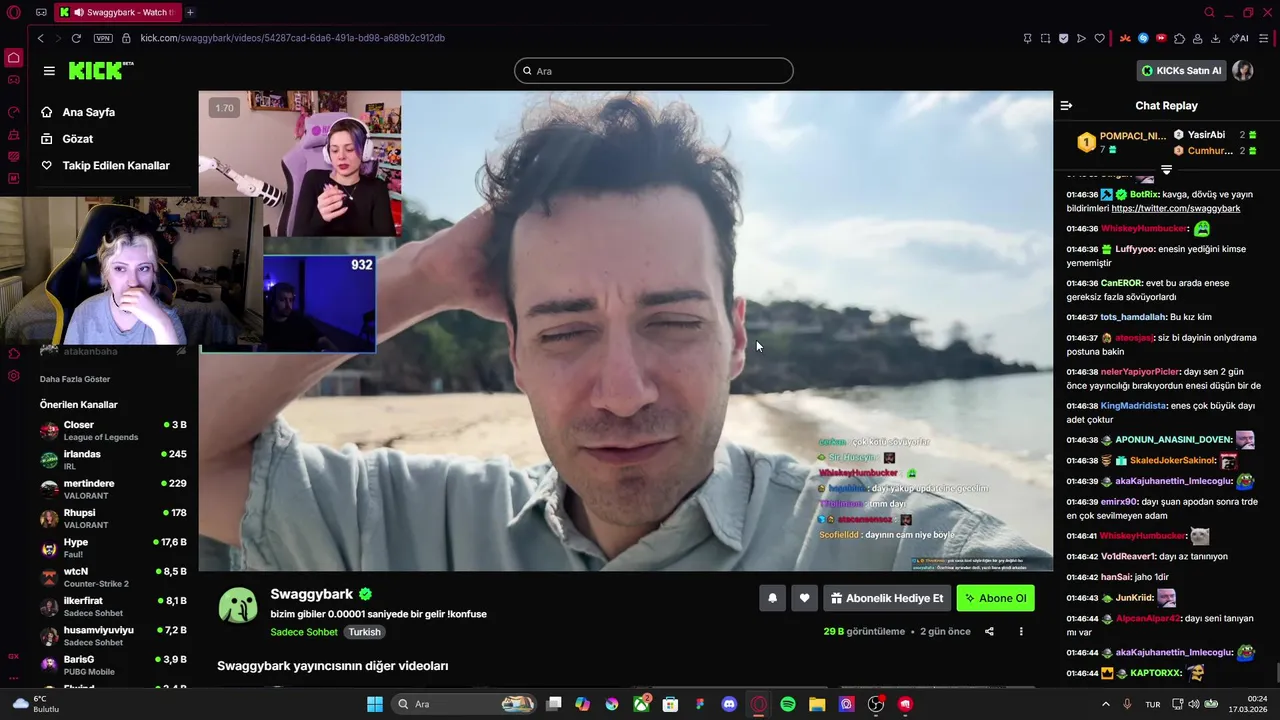Open the video three-dot options menu
This screenshot has height=720, width=1280.
[x=1021, y=631]
